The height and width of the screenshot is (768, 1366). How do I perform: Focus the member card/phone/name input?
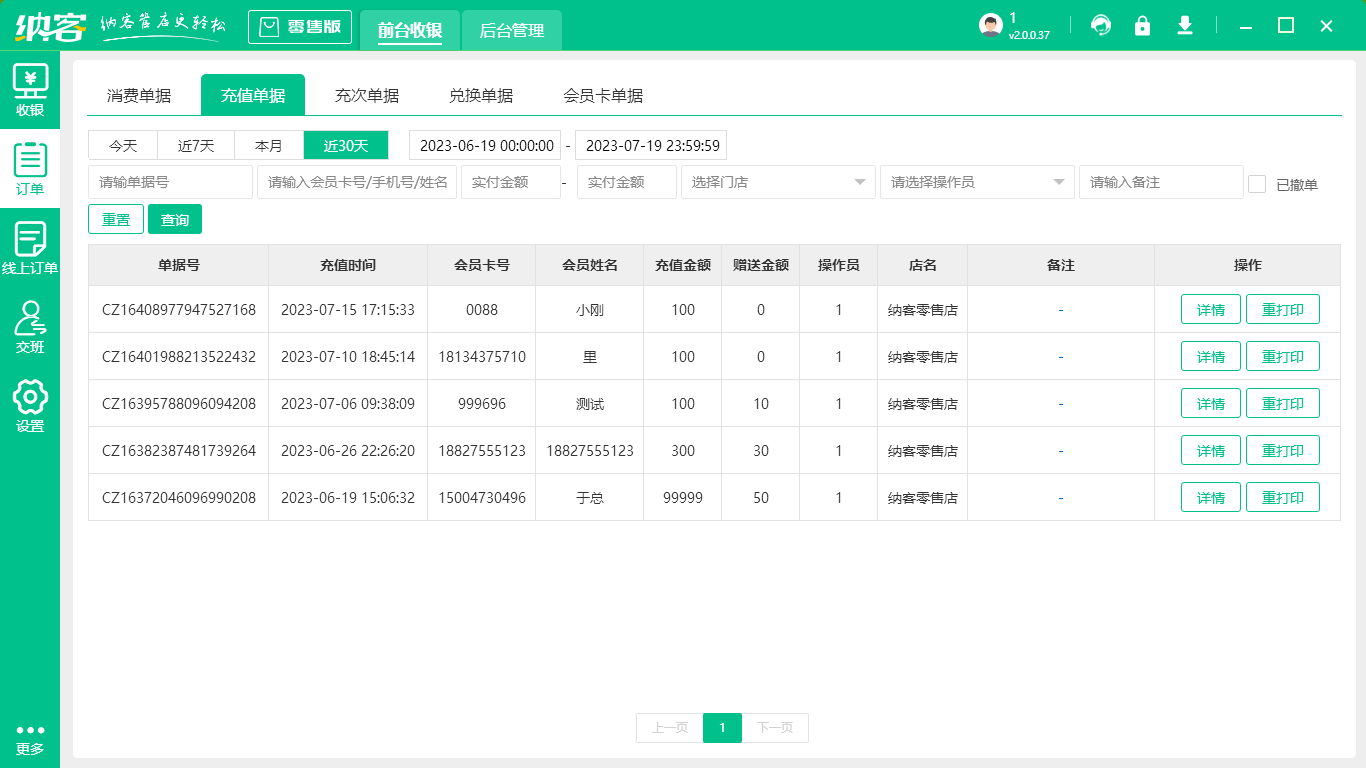click(357, 182)
